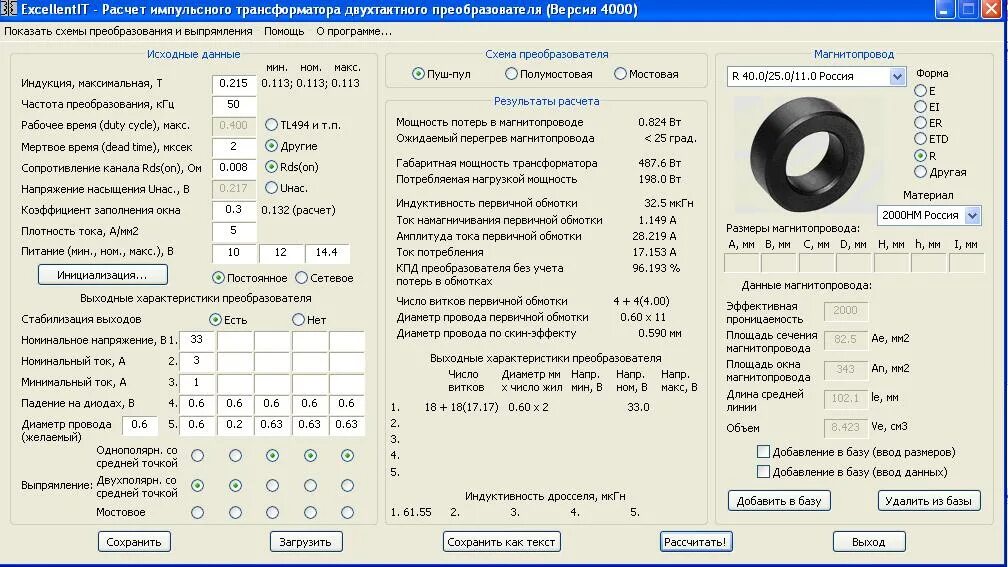This screenshot has width=1008, height=567.
Task: Click the conversion frequency field 50
Action: pyautogui.click(x=234, y=105)
